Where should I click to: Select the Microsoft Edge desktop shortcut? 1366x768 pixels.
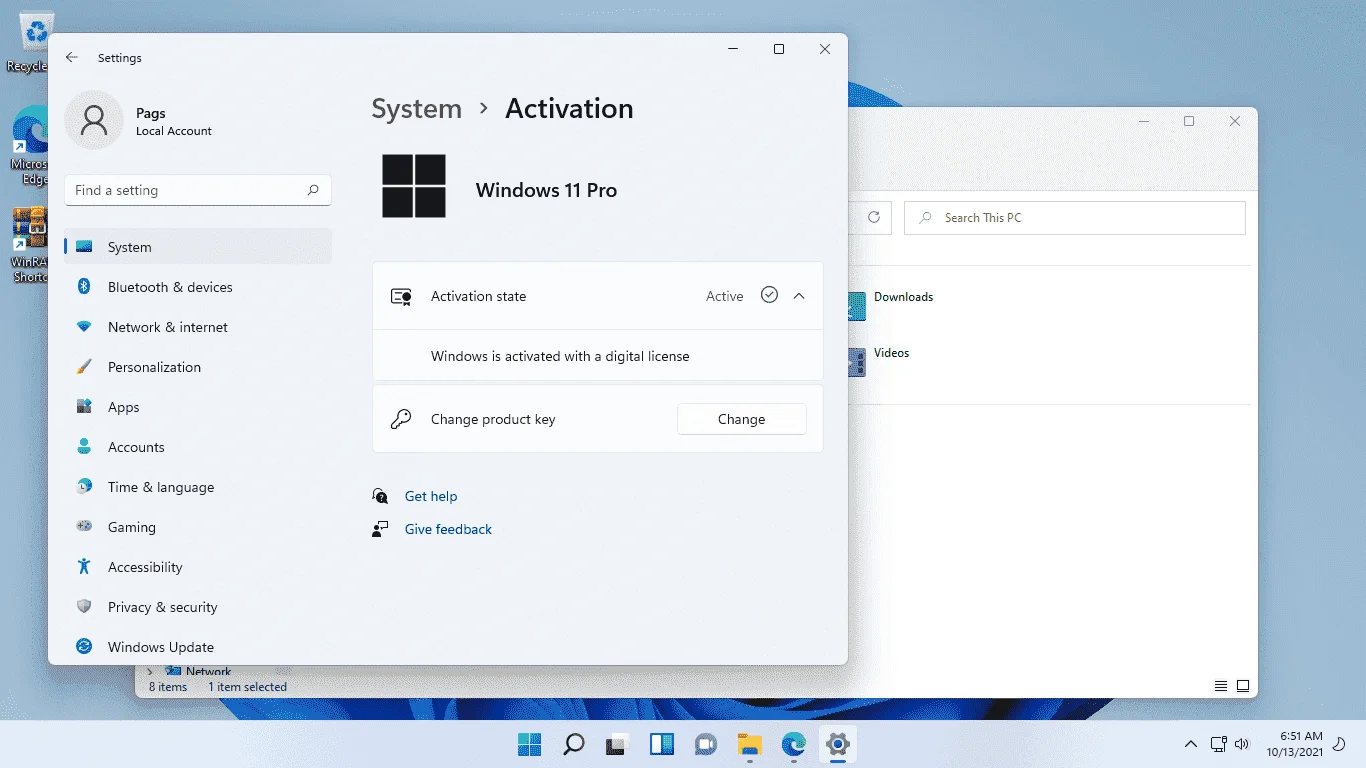(x=30, y=146)
